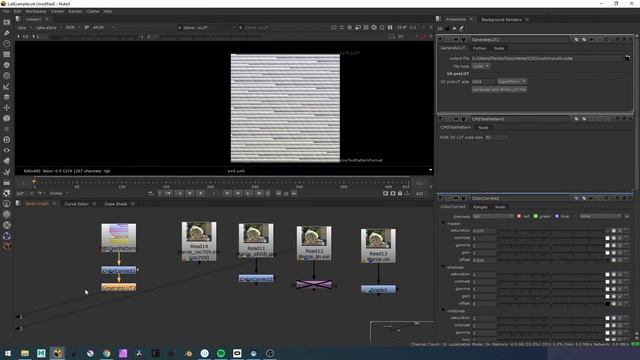Open the Channel nodes toolbar icon
The width and height of the screenshot is (640, 360).
[x=7, y=54]
